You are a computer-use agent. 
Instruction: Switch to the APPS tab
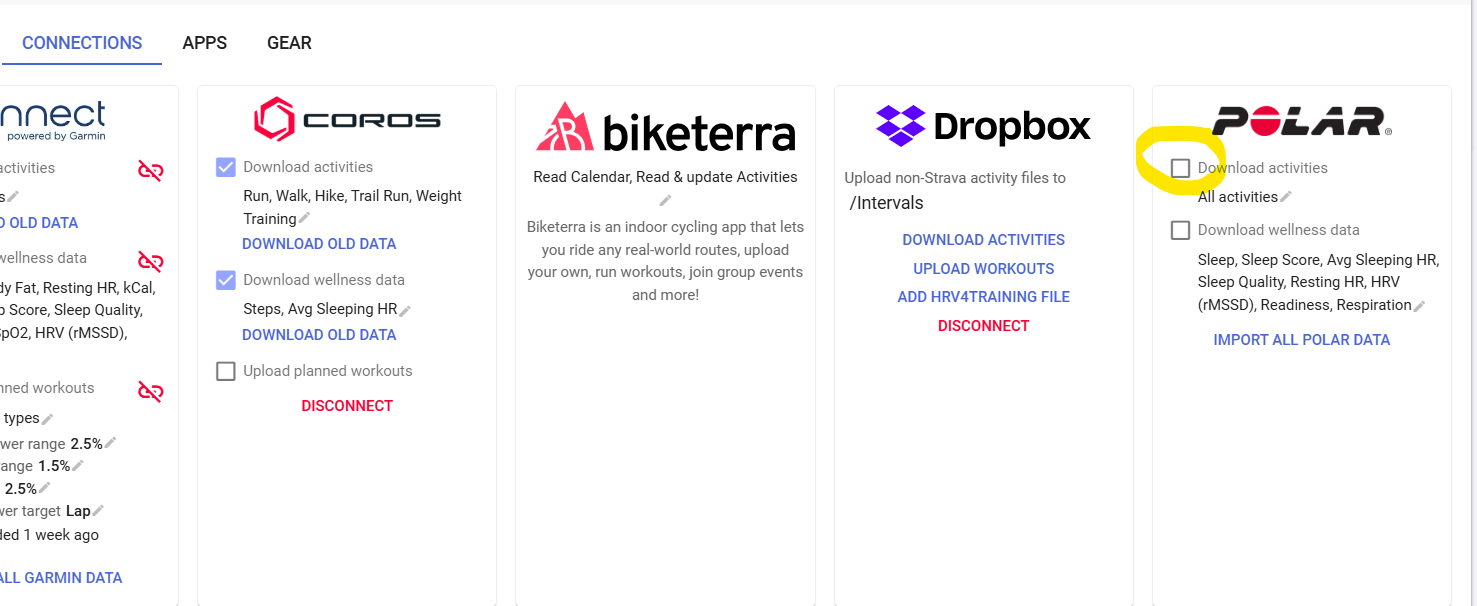pos(204,43)
